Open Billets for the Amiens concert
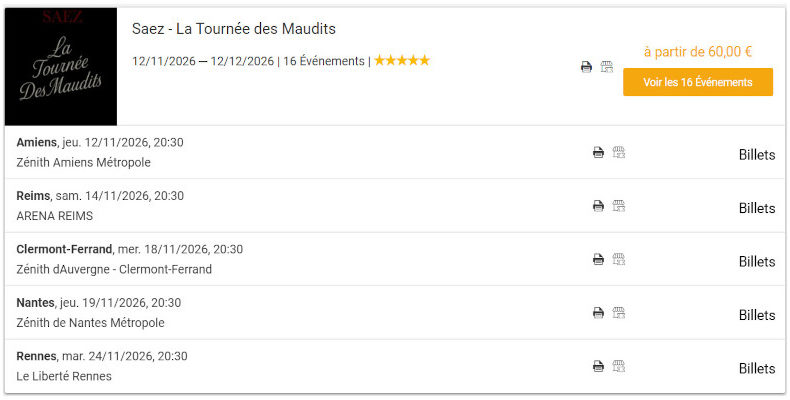This screenshot has height=400, width=790. tap(756, 155)
